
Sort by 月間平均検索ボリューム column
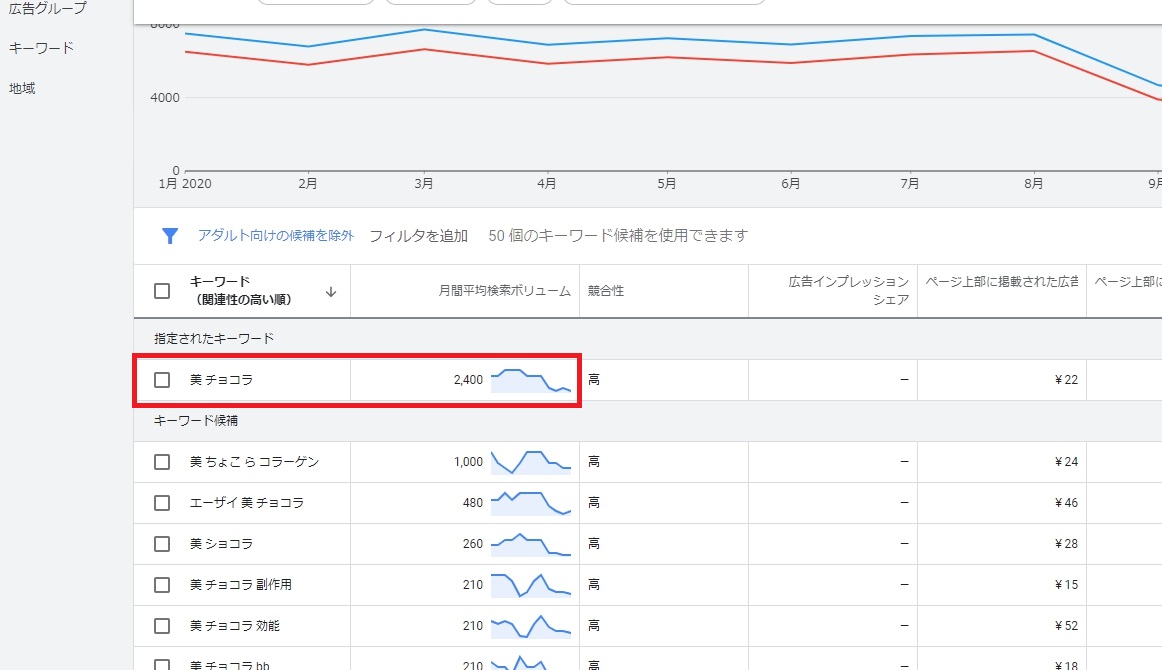504,291
